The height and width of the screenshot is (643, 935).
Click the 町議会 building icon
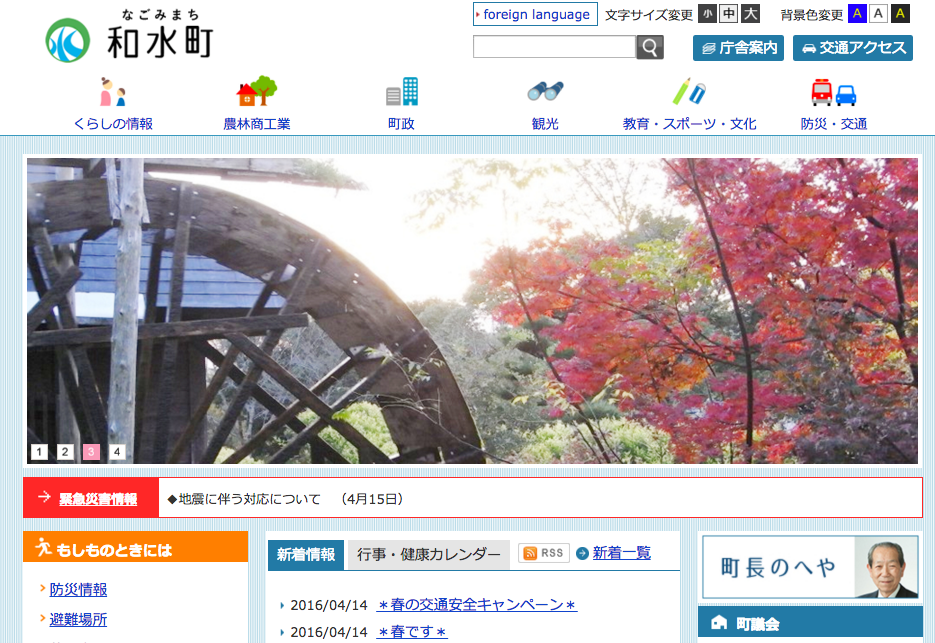(719, 623)
